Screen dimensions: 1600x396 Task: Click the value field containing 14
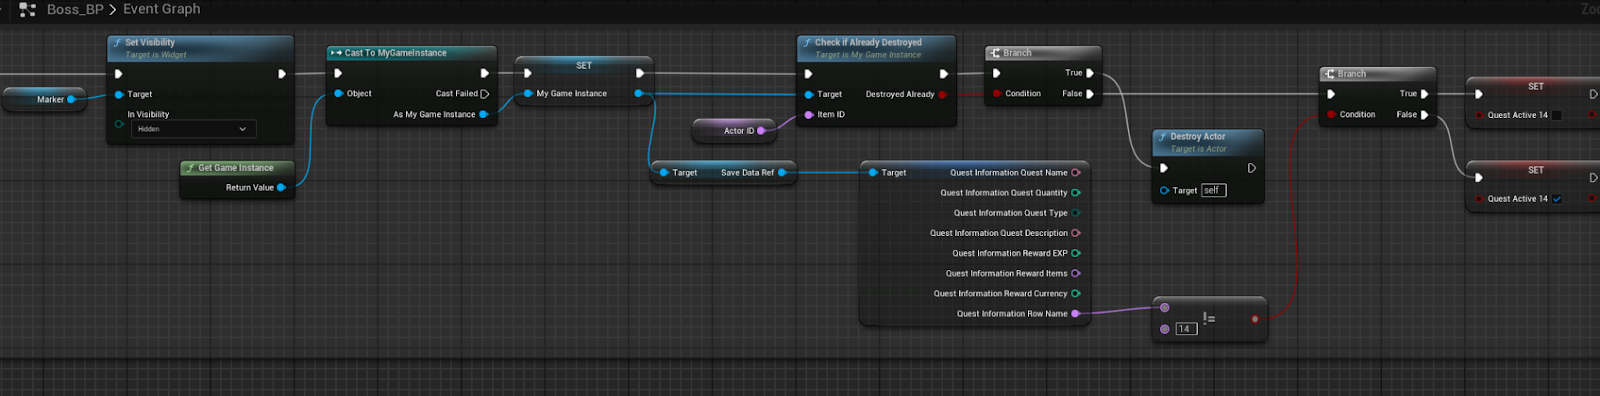[x=1186, y=329]
